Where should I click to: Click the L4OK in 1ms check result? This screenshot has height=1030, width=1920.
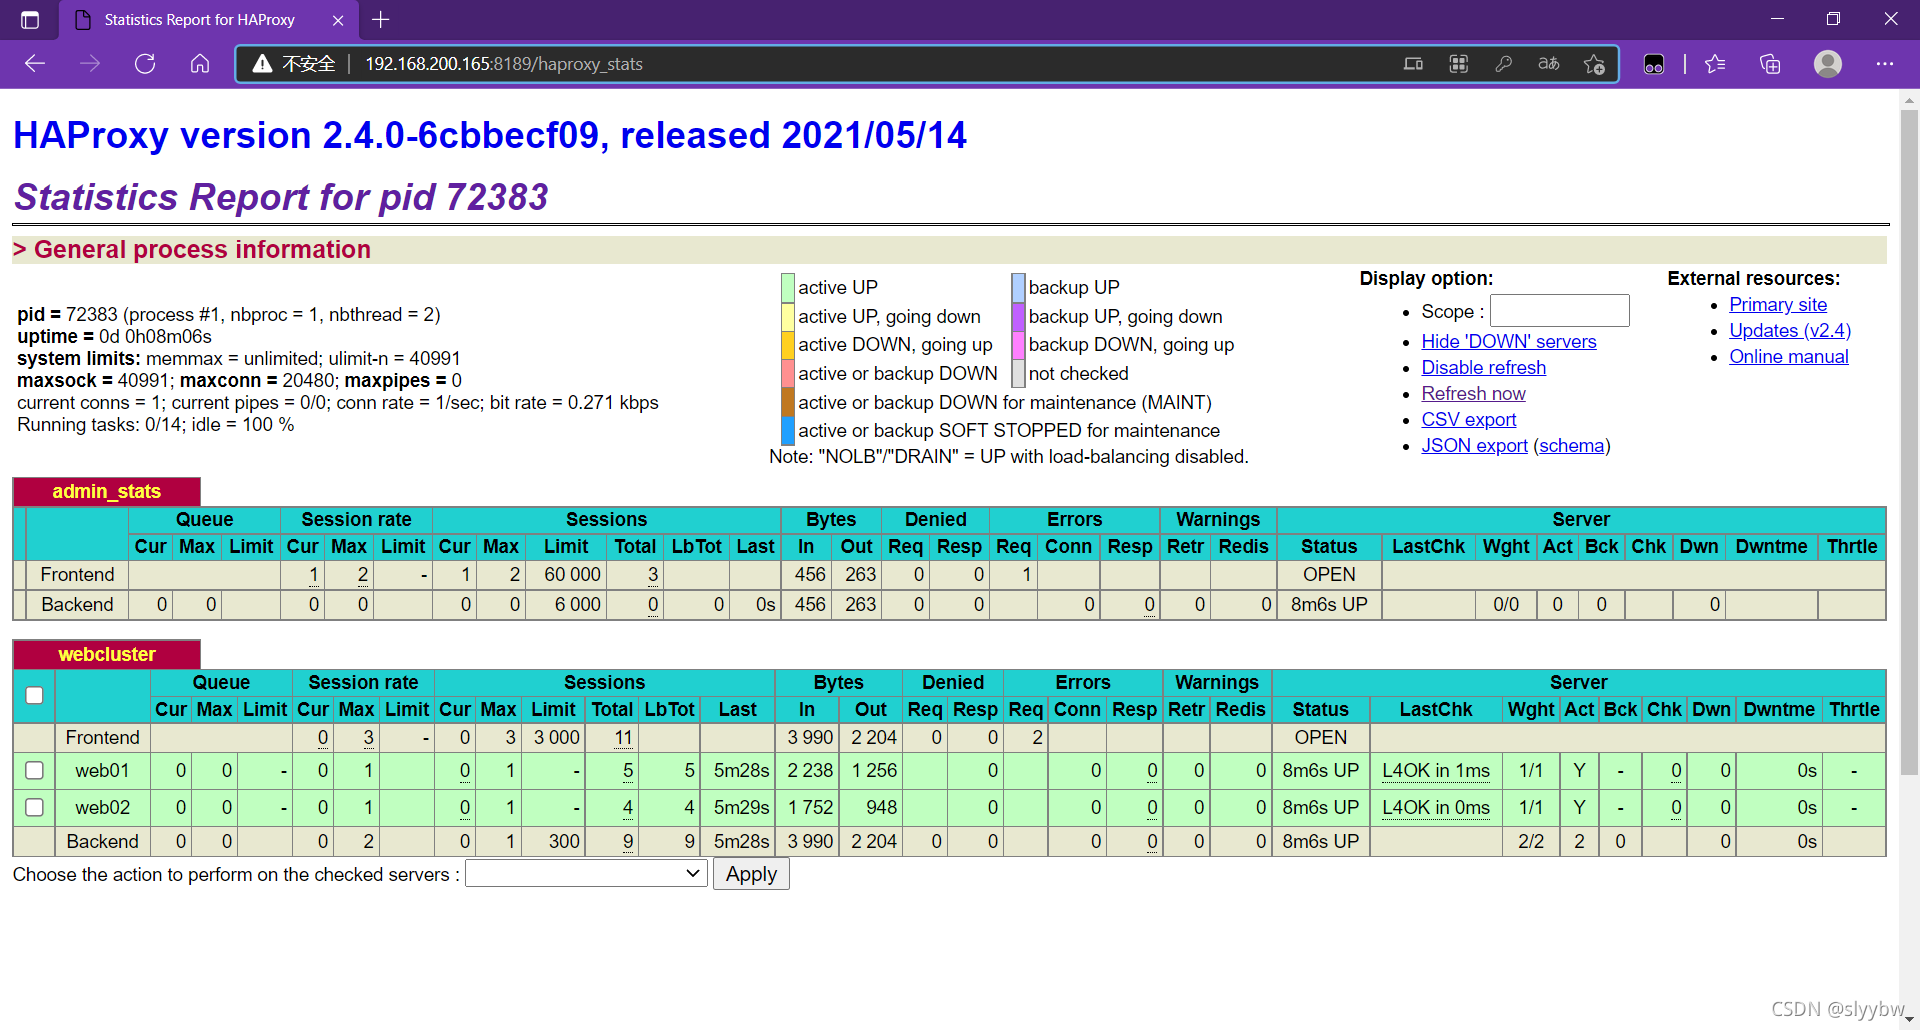click(x=1436, y=771)
